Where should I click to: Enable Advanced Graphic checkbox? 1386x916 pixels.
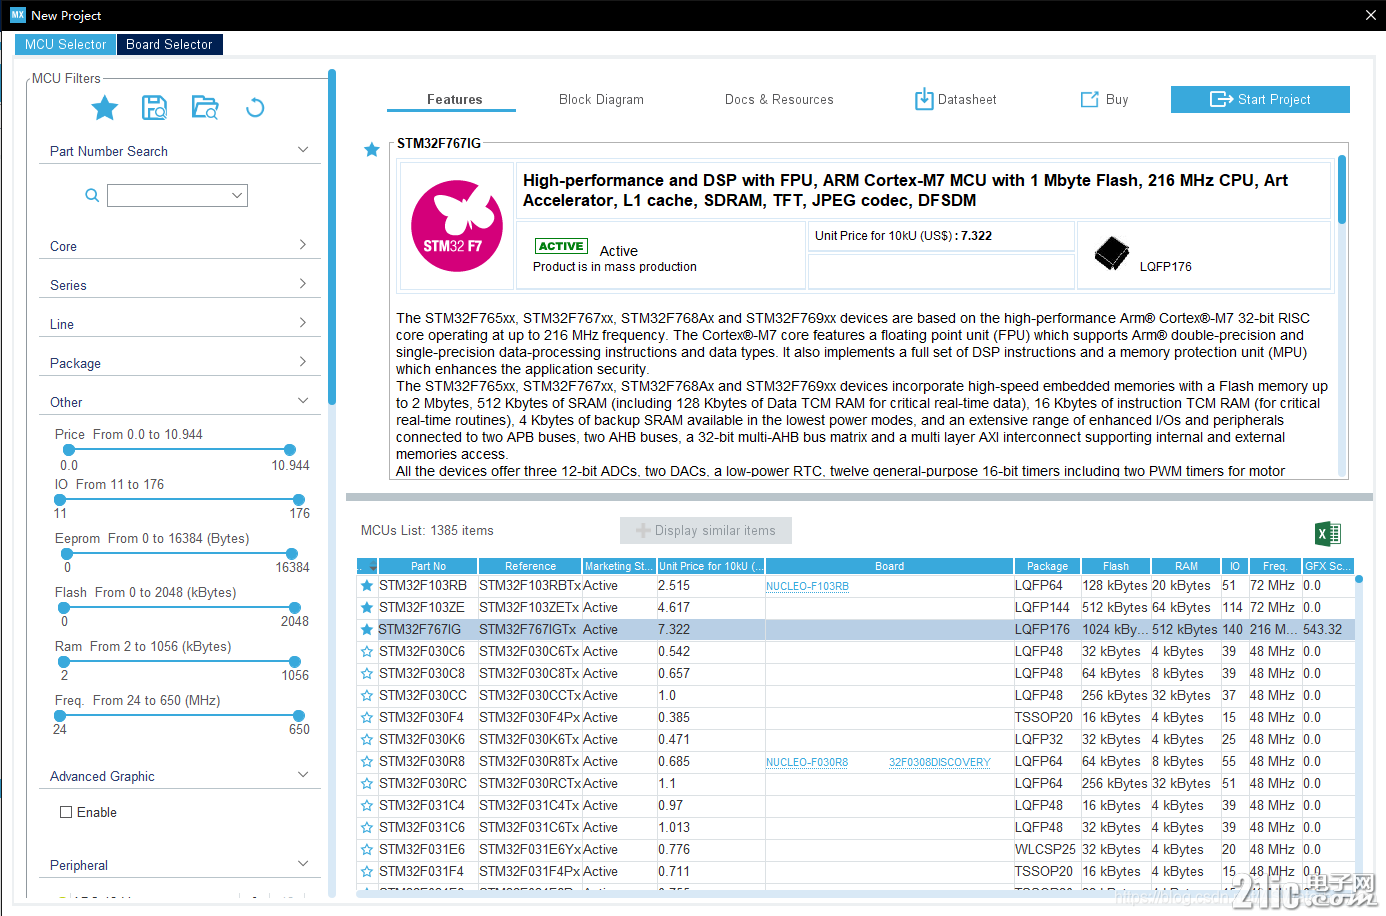point(66,812)
